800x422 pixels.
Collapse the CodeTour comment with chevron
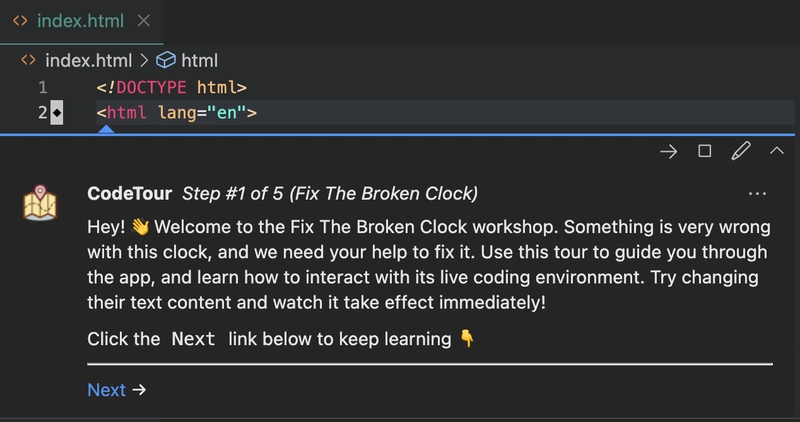coord(777,151)
